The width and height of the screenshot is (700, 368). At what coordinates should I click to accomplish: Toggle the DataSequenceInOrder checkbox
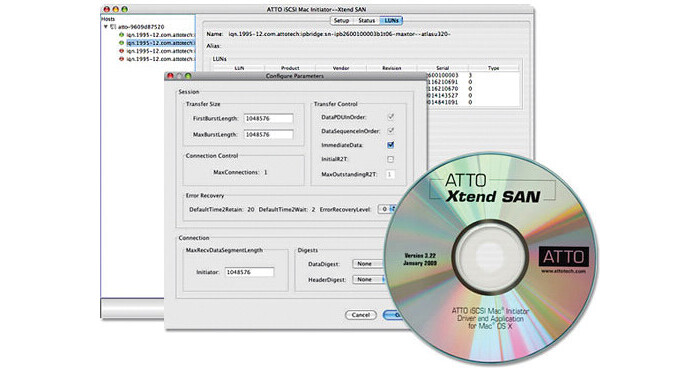click(x=391, y=131)
